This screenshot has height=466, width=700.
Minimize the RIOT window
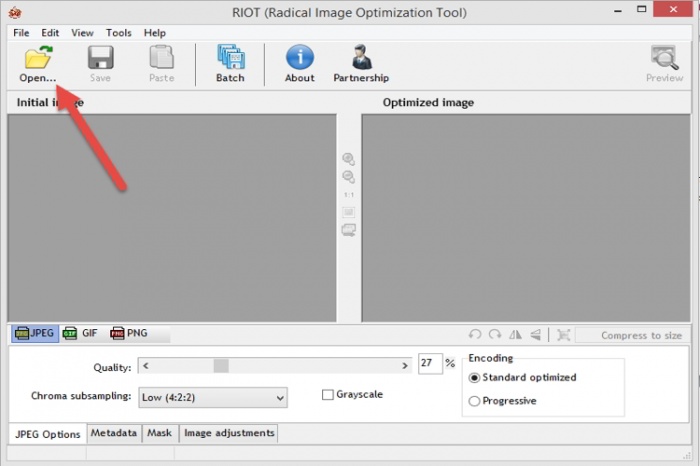618,11
